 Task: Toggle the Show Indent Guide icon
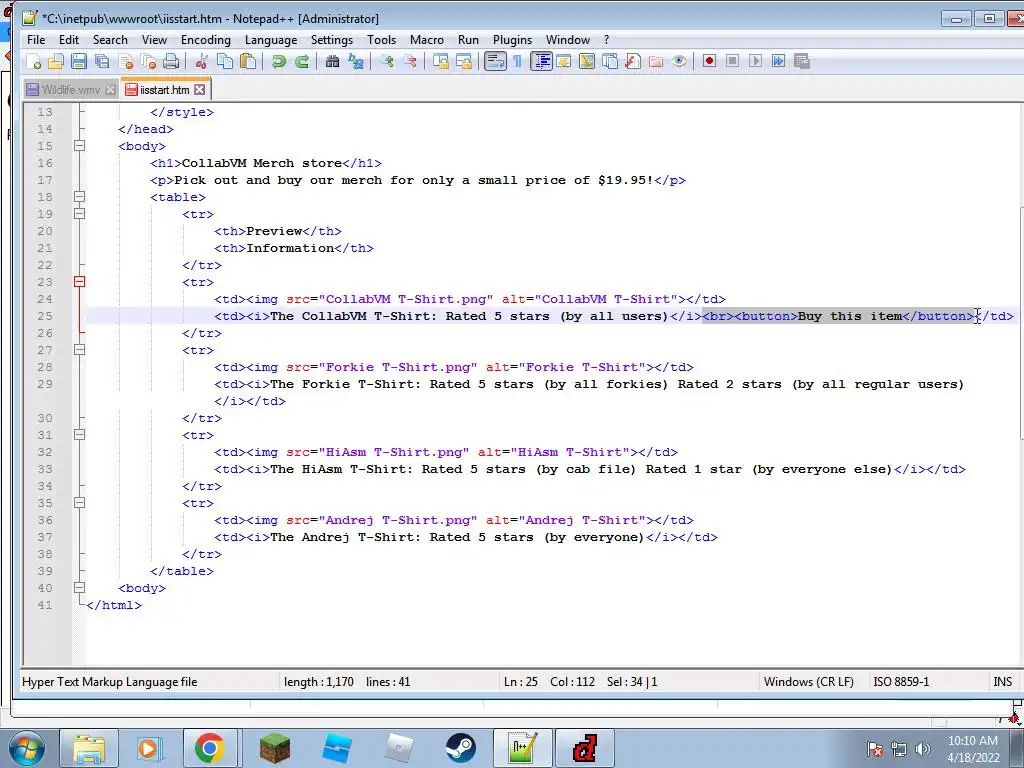tap(541, 61)
